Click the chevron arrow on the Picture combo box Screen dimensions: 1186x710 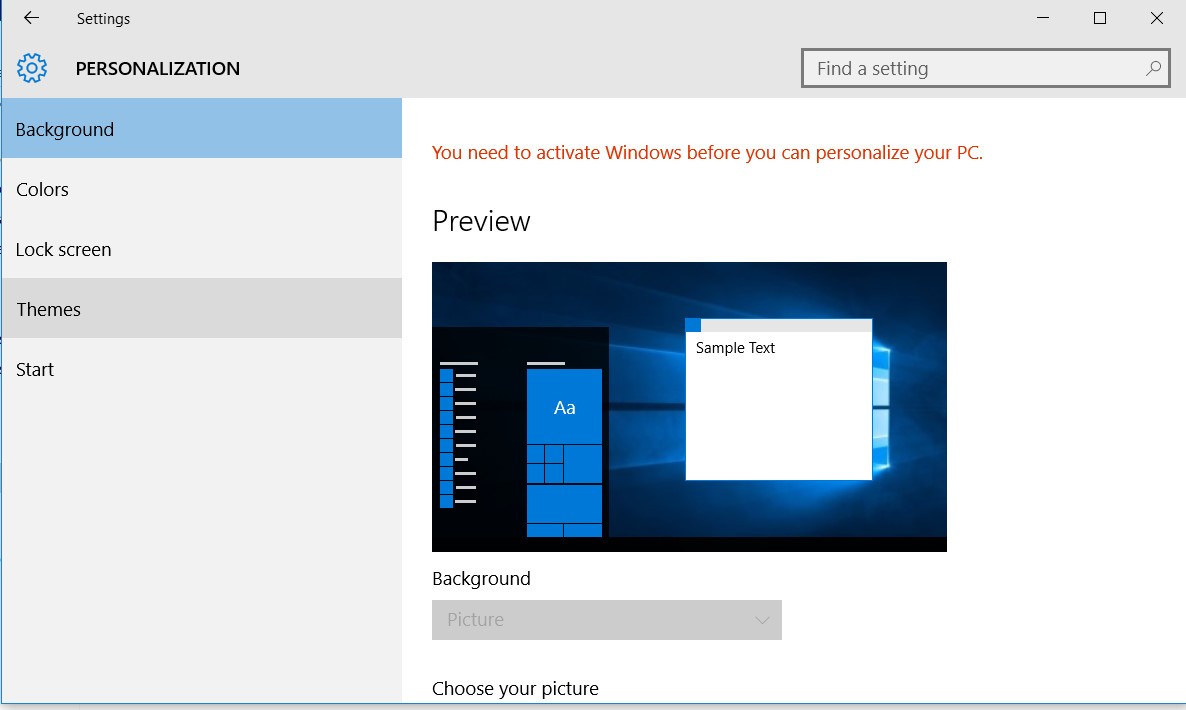click(x=762, y=620)
